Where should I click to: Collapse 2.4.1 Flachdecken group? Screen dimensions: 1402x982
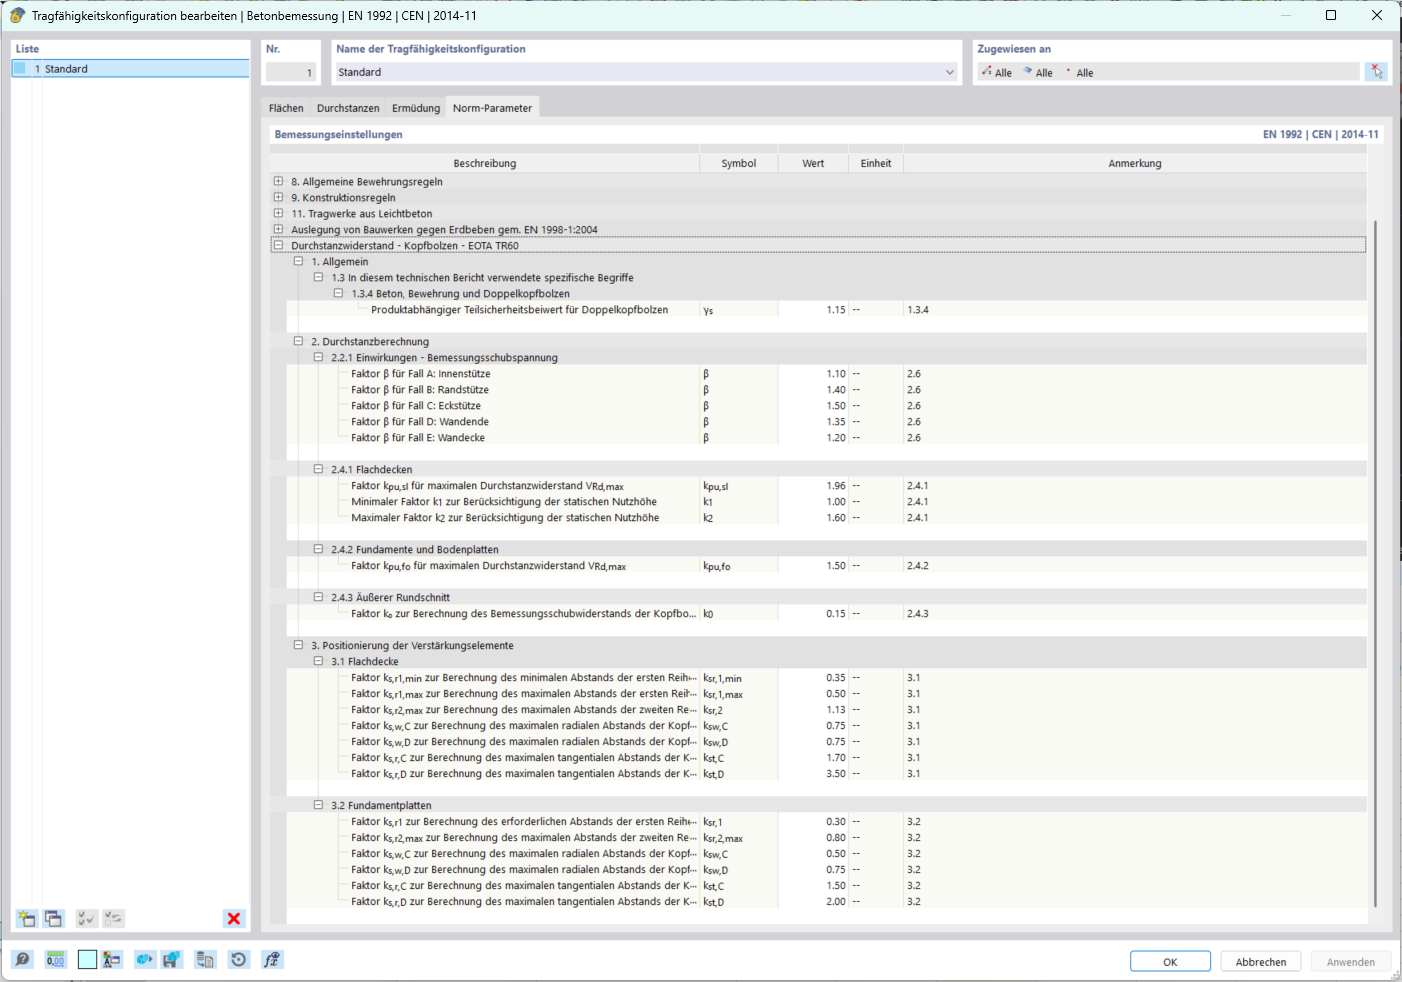click(318, 469)
